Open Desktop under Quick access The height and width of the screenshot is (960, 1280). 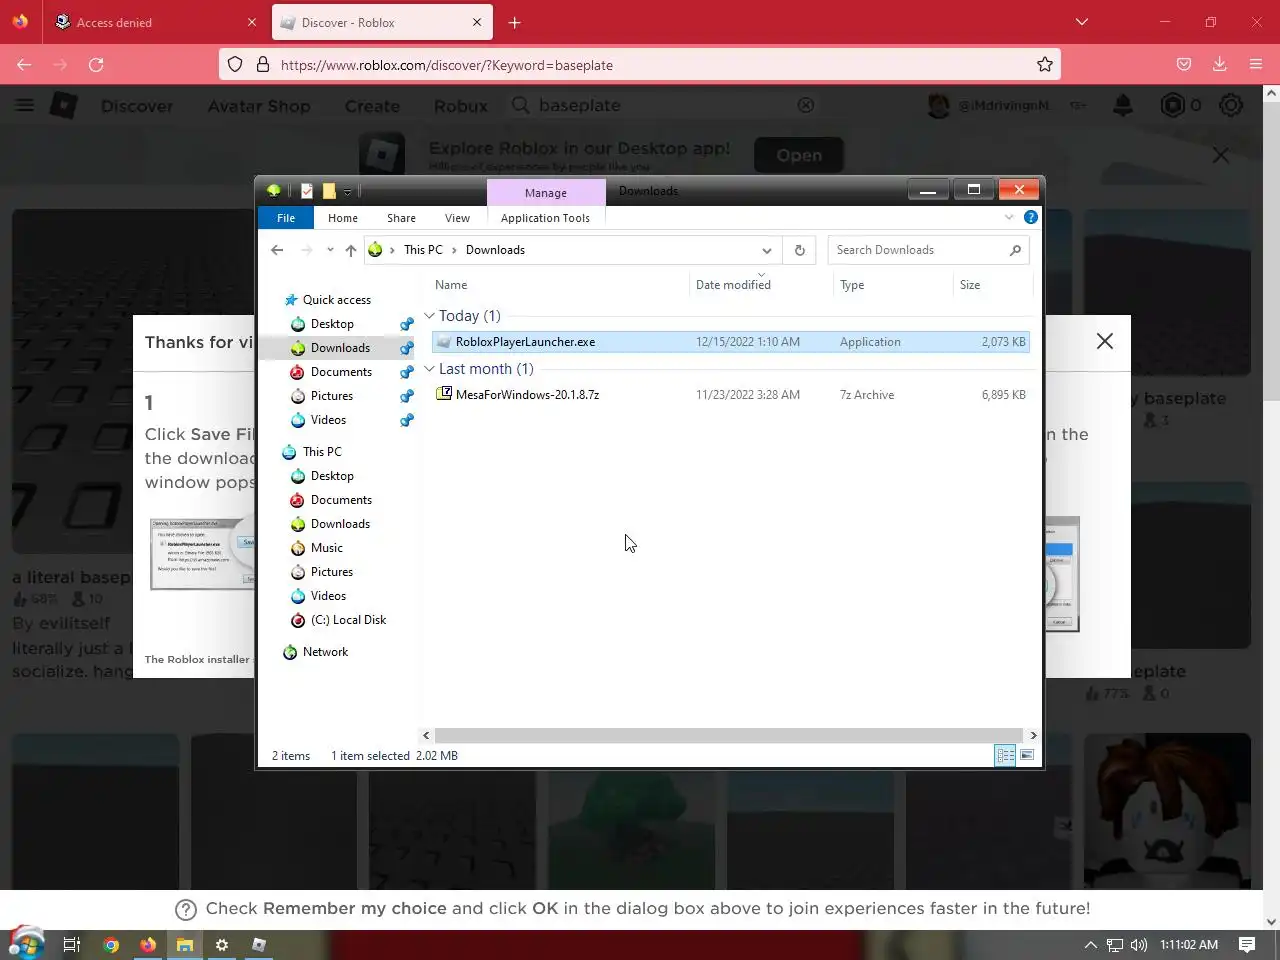tap(332, 324)
